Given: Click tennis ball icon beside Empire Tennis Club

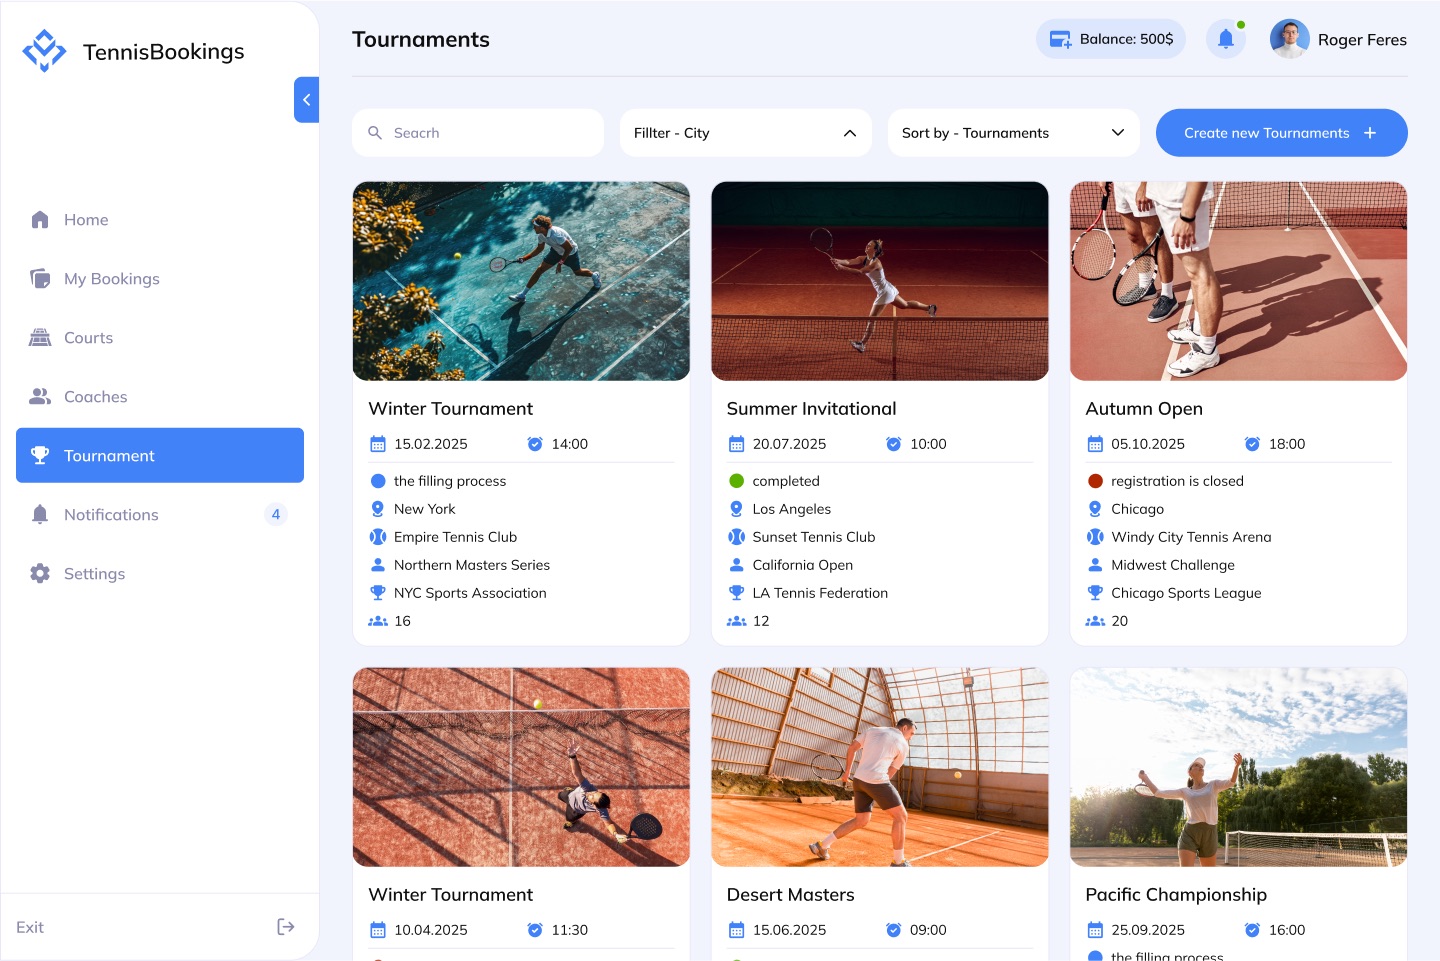Looking at the screenshot, I should (x=378, y=537).
